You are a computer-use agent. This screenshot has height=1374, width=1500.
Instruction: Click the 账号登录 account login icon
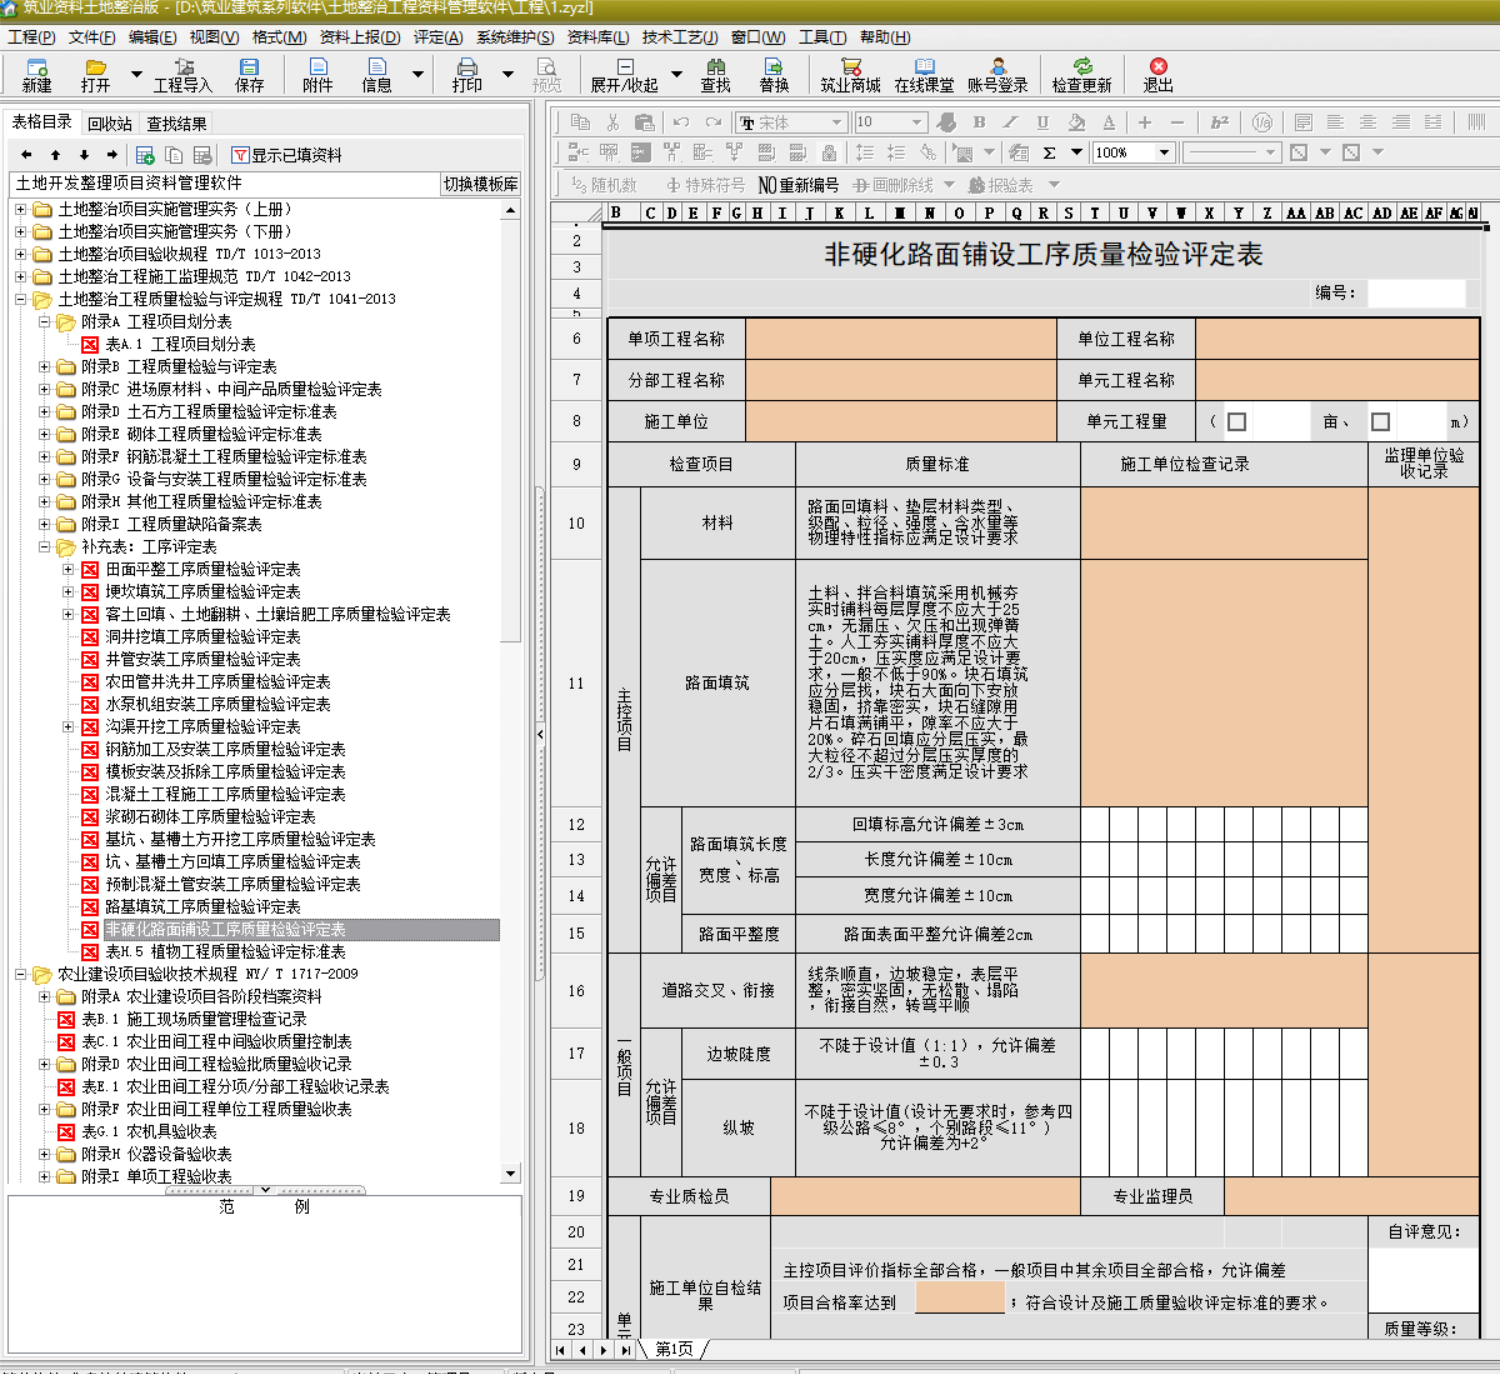click(x=998, y=67)
